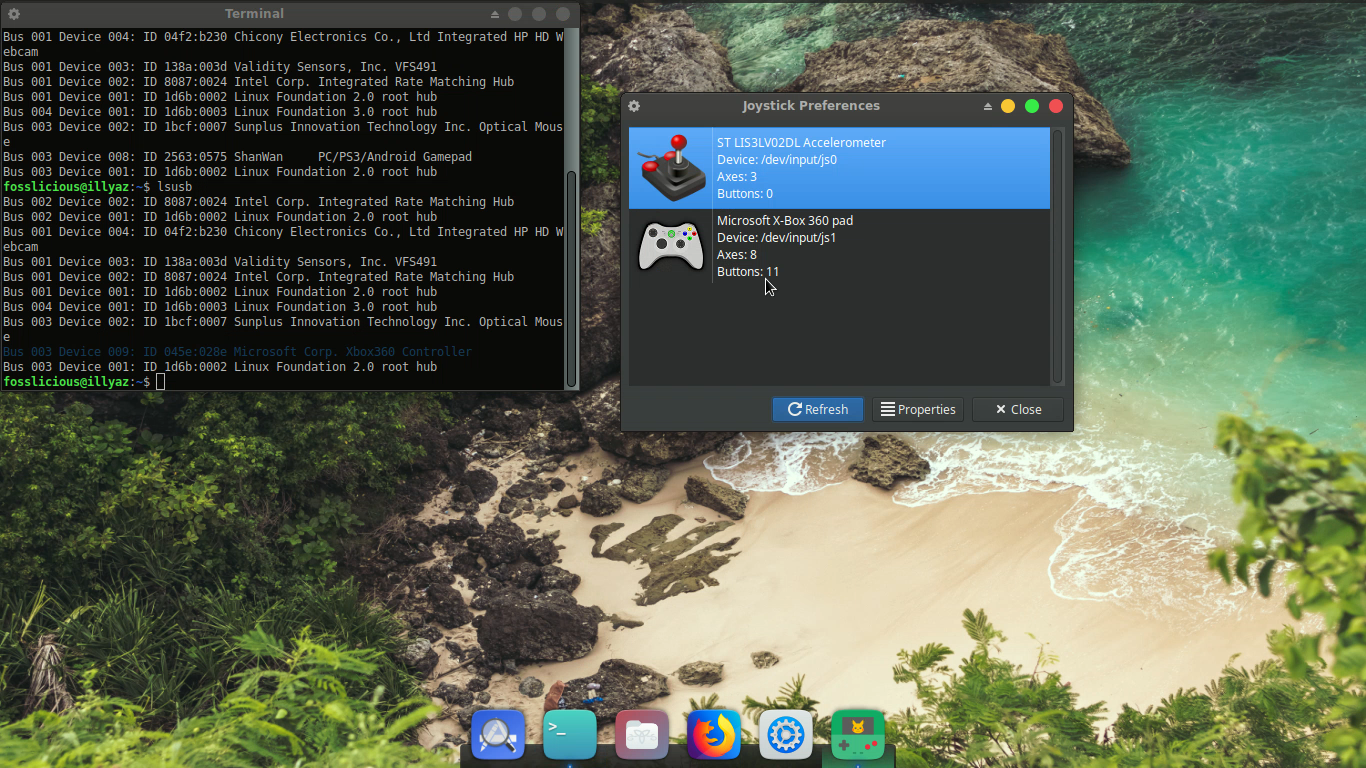Open the file manager icon in the dock
The width and height of the screenshot is (1366, 768).
click(x=642, y=736)
